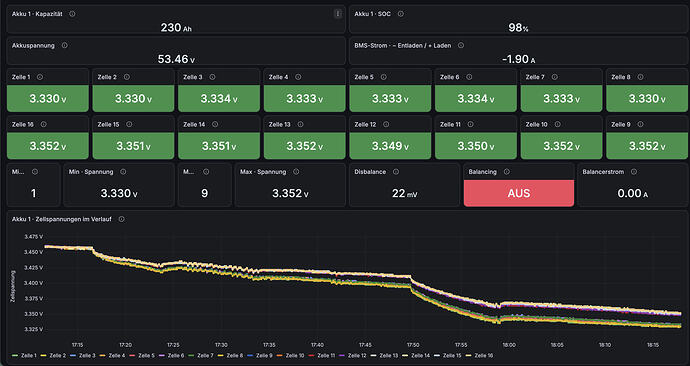690x366 pixels.
Task: Open Min - Spannung panel title menu
Action: 91,172
